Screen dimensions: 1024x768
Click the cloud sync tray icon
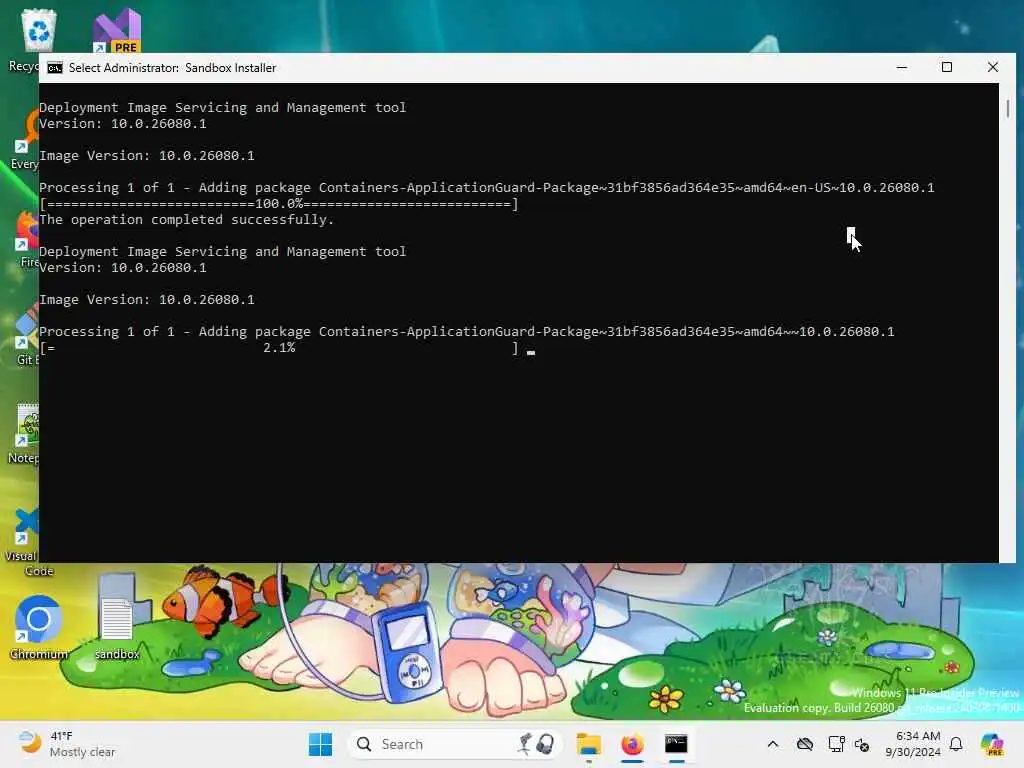point(805,744)
